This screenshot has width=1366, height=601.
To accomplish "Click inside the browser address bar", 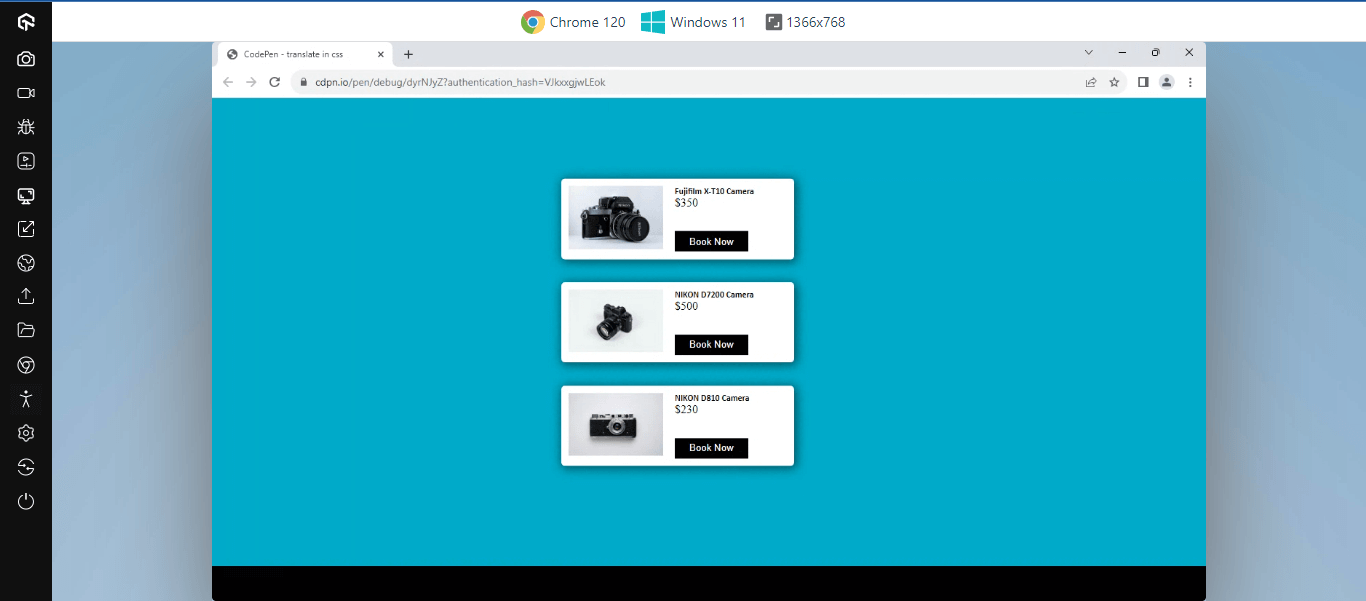I will (600, 82).
